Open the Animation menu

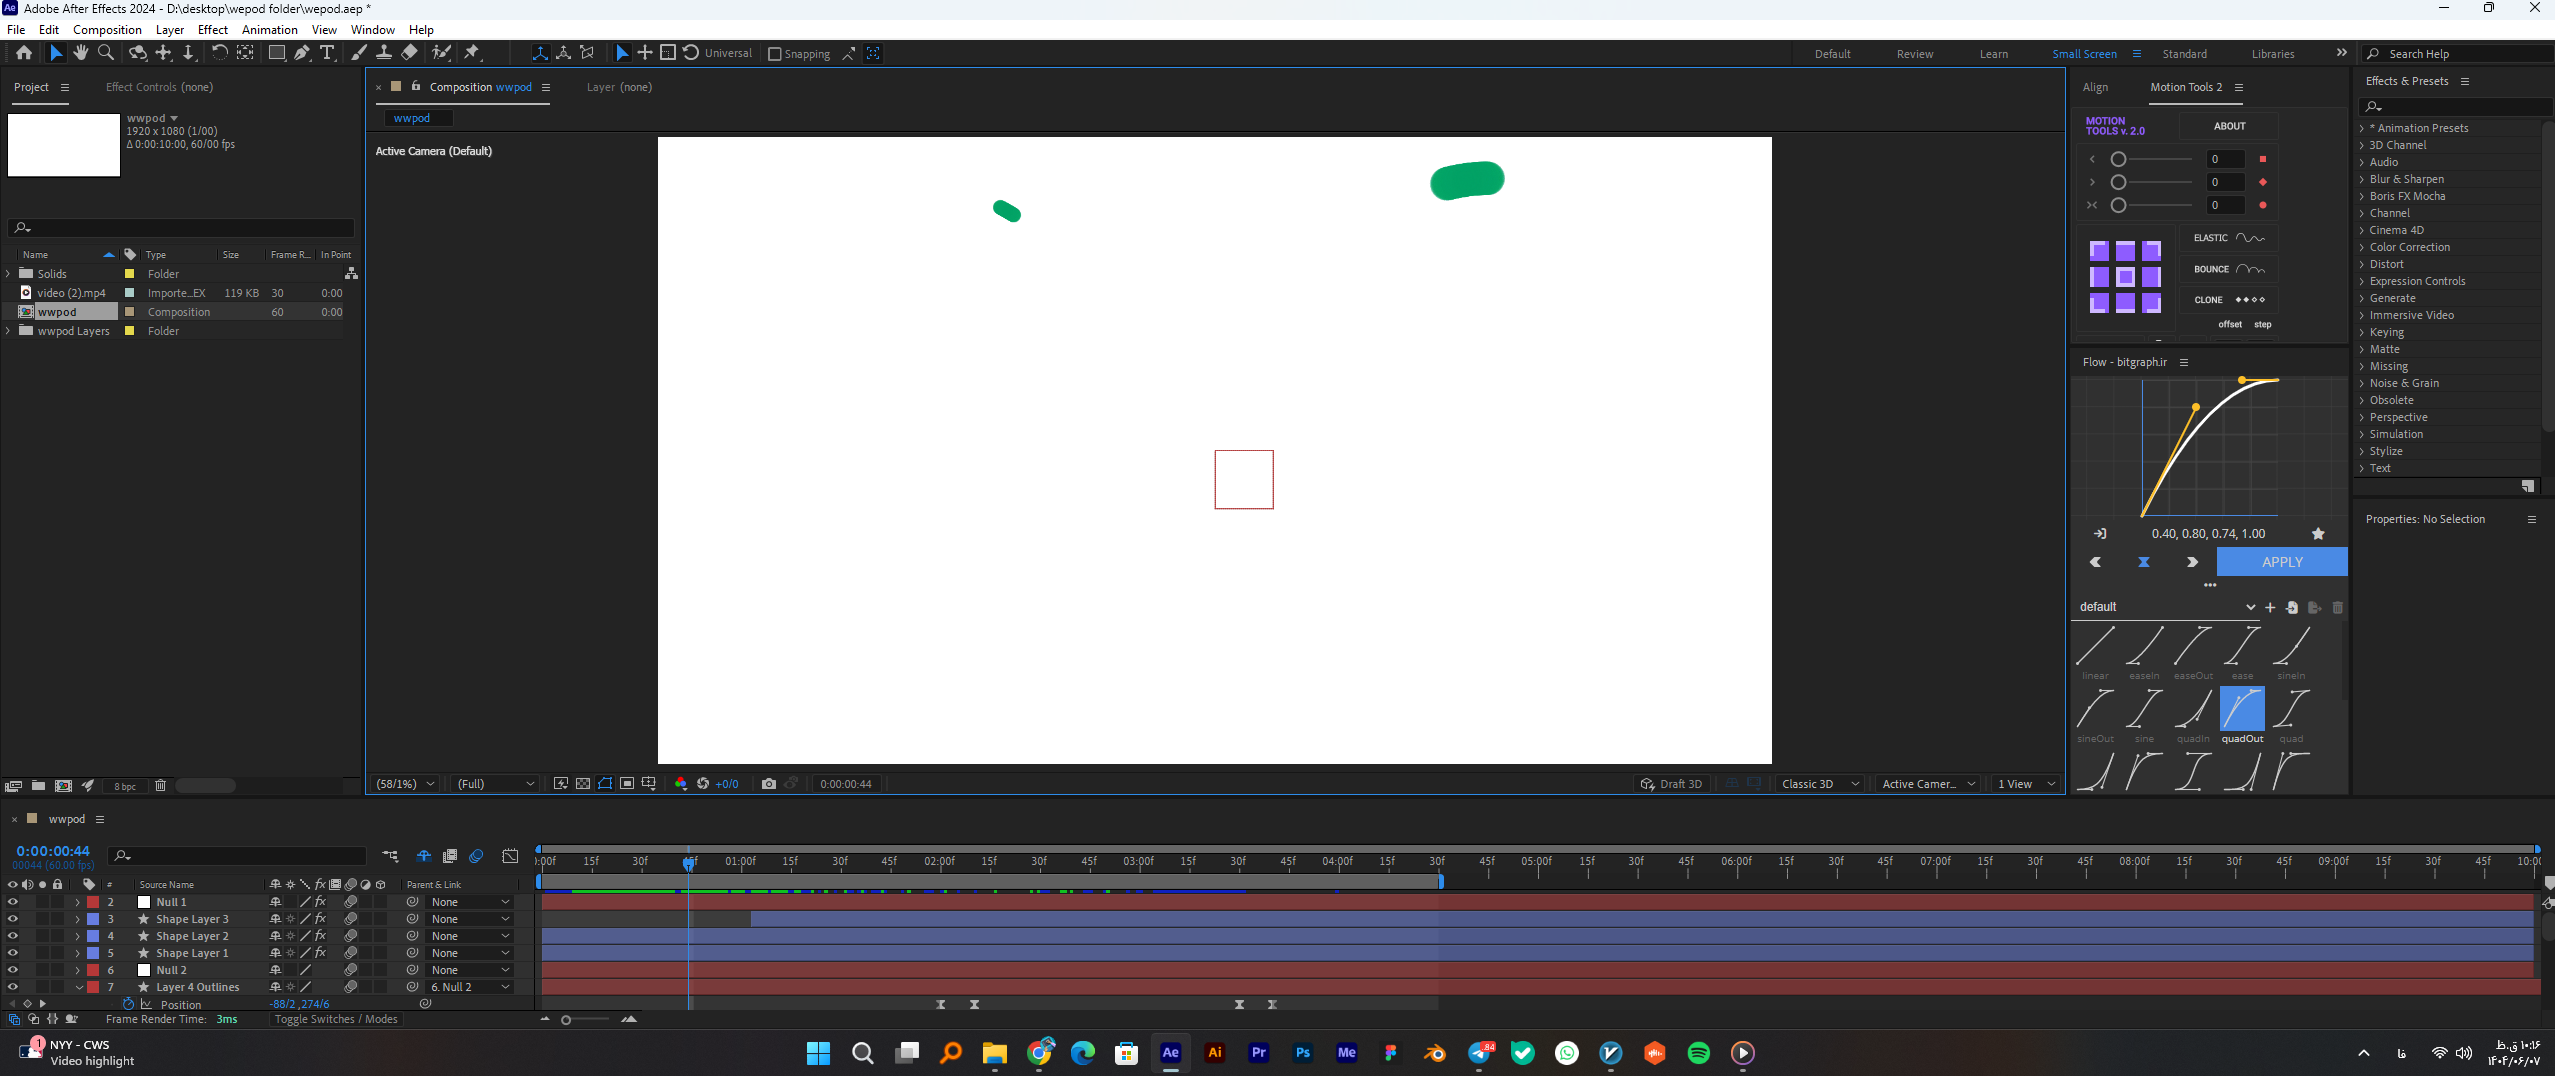[269, 30]
